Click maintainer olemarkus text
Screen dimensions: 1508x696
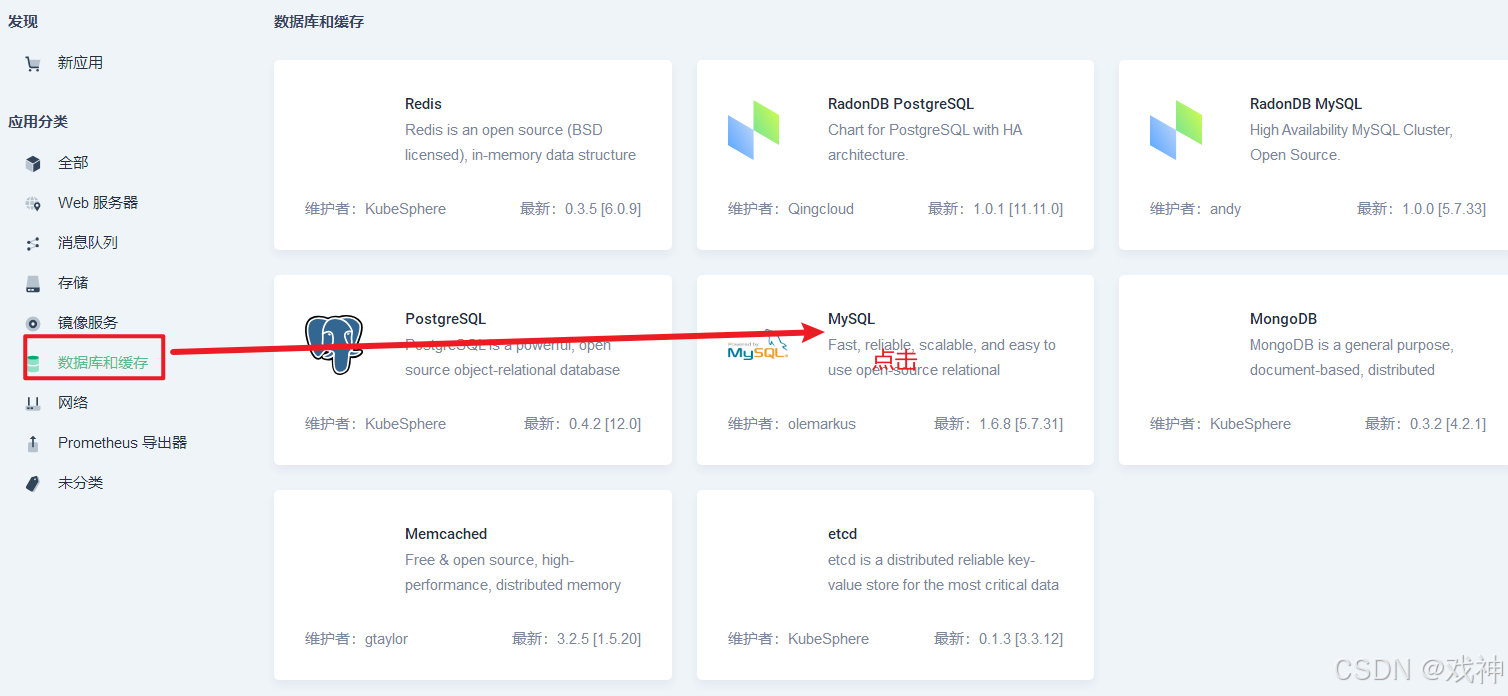(x=822, y=424)
